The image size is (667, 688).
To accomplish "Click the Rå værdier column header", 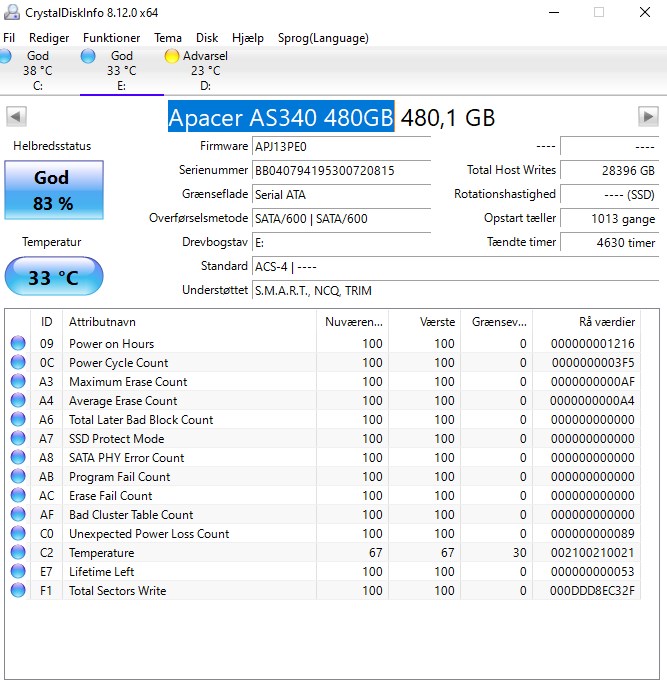I will (587, 322).
